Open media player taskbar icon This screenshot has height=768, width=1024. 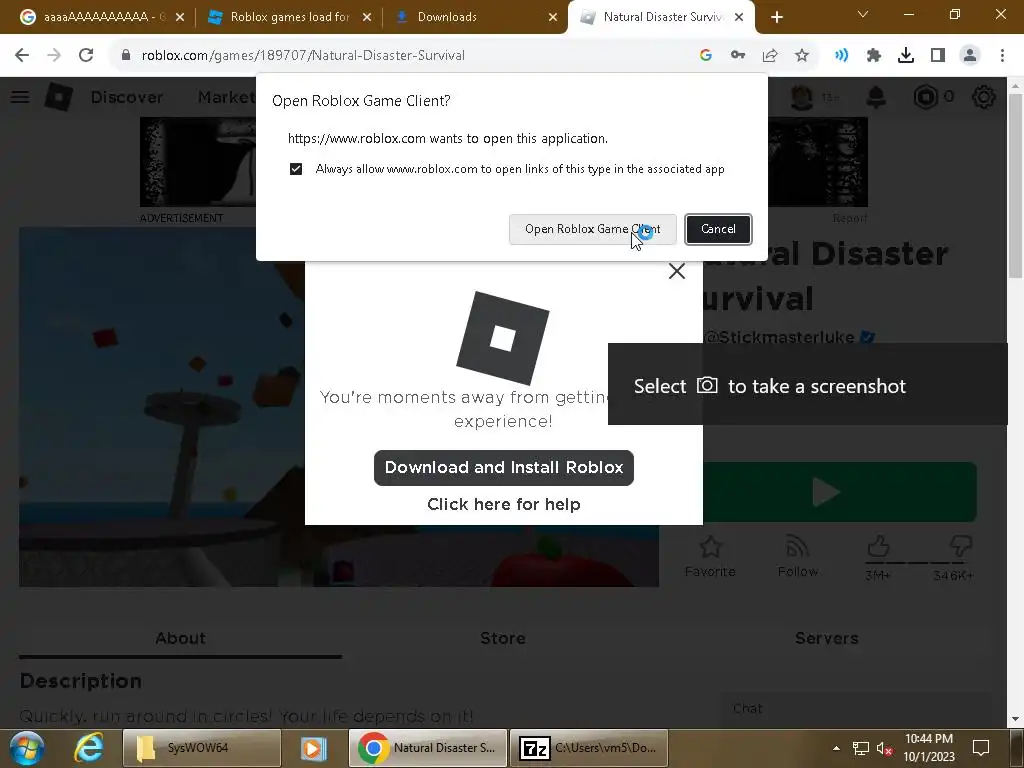[313, 748]
